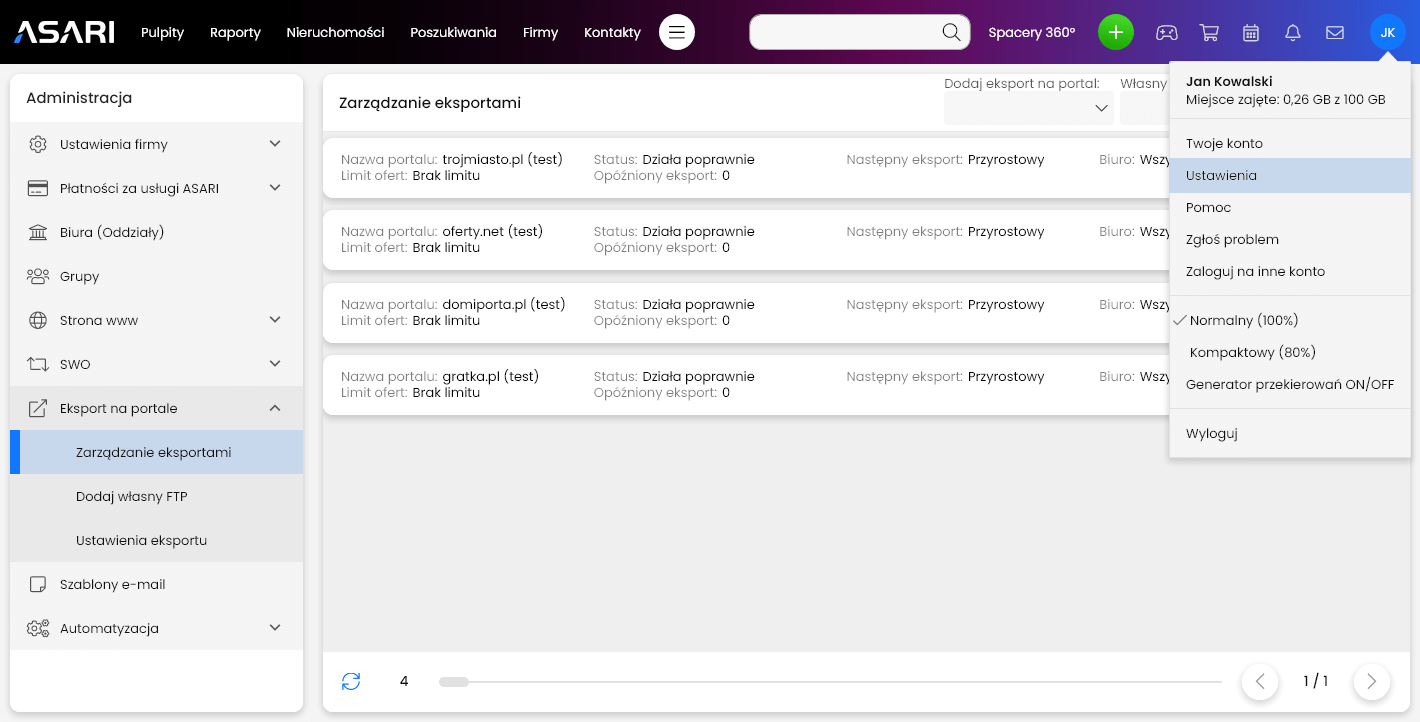This screenshot has height=722, width=1420.
Task: Open Nieruchomości in top navigation
Action: 335,32
